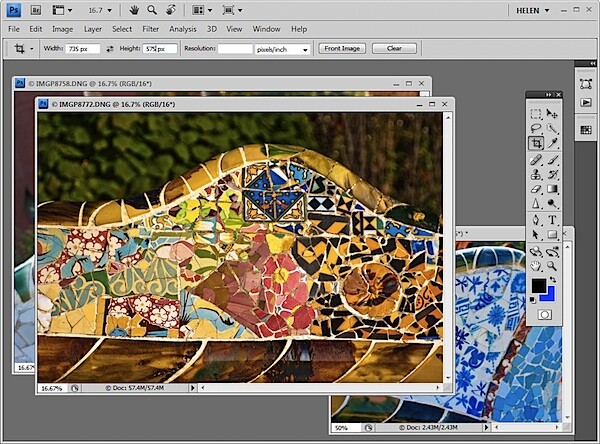Swap width and height values
The height and width of the screenshot is (444, 600).
pos(110,49)
